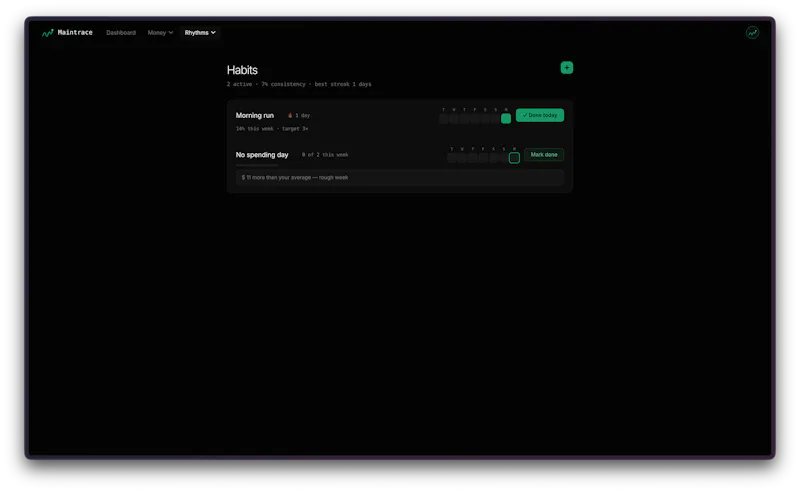This screenshot has height=492, width=800.
Task: Open the profile avatar icon in the header
Action: (x=752, y=33)
